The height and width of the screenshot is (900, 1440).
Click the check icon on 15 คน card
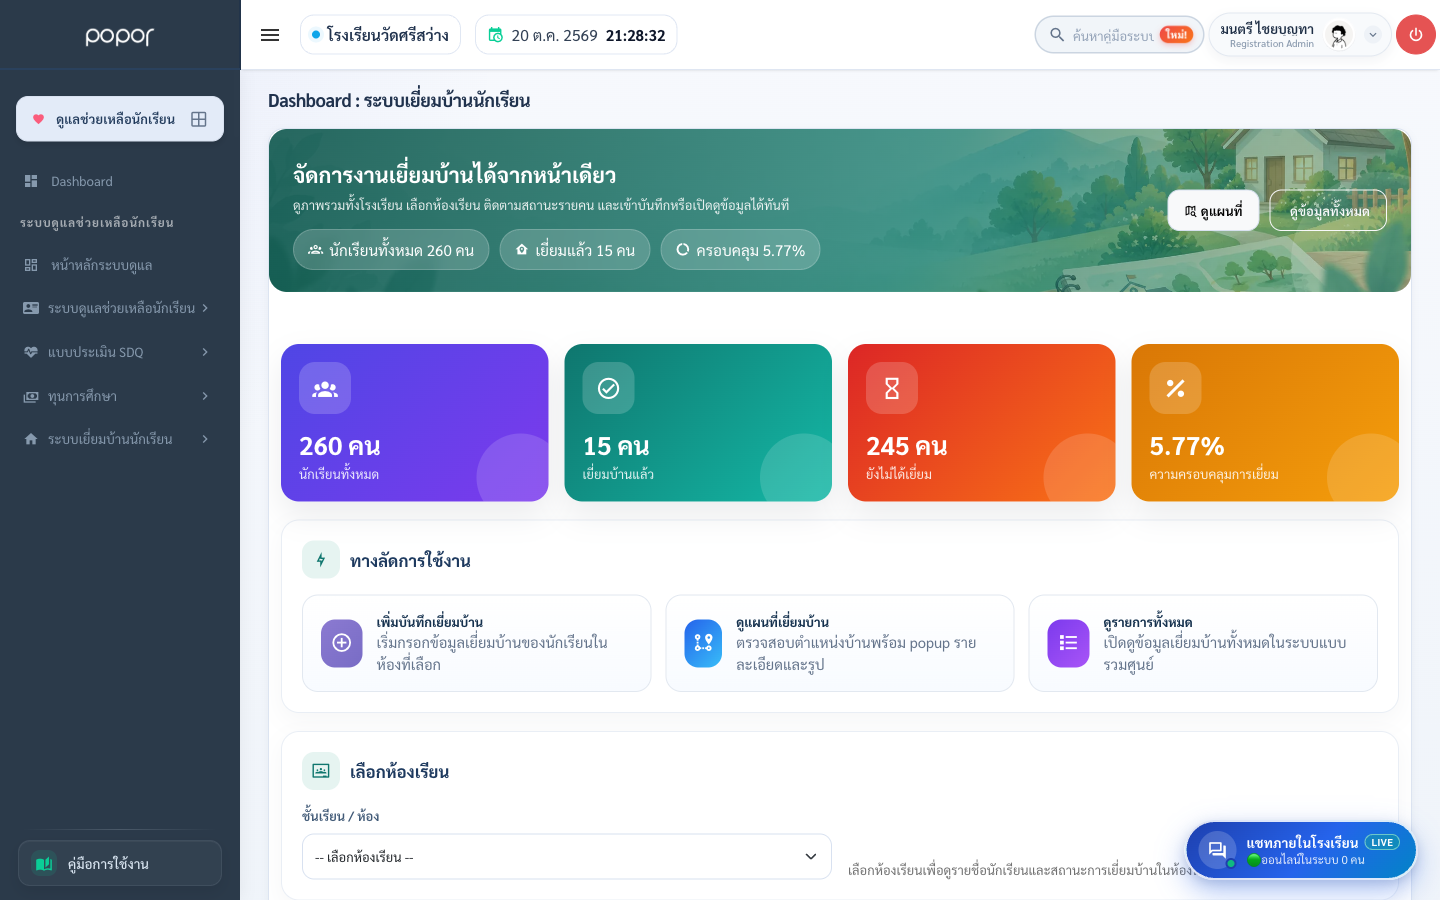pos(608,388)
